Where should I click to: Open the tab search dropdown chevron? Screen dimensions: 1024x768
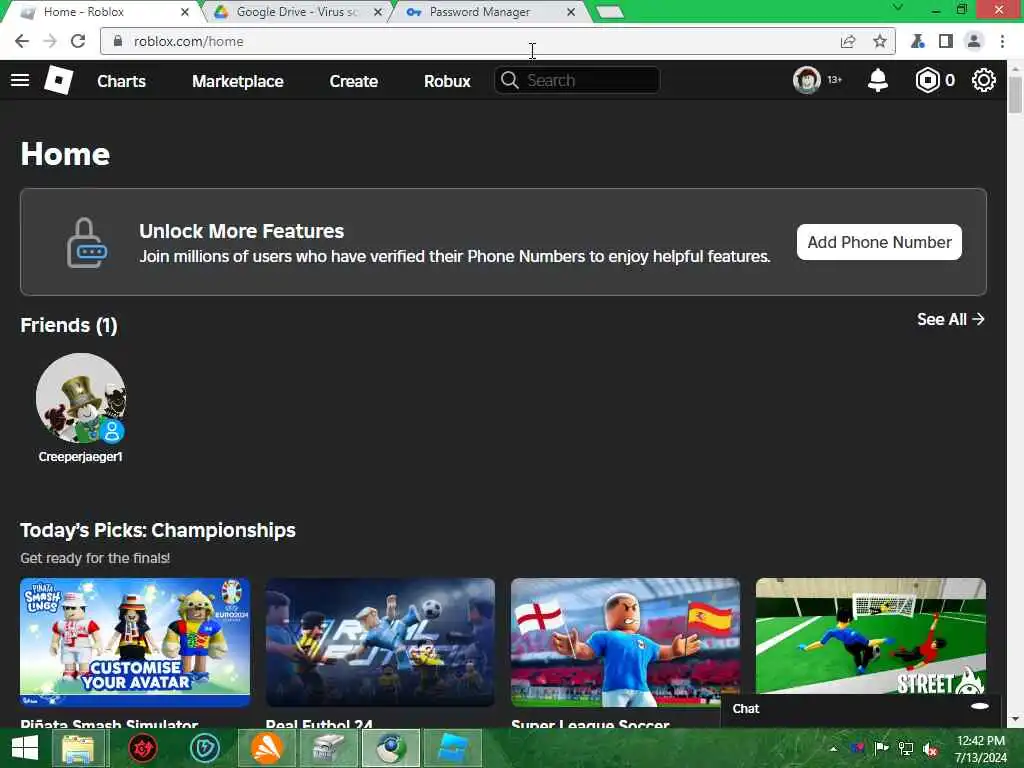pyautogui.click(x=898, y=7)
